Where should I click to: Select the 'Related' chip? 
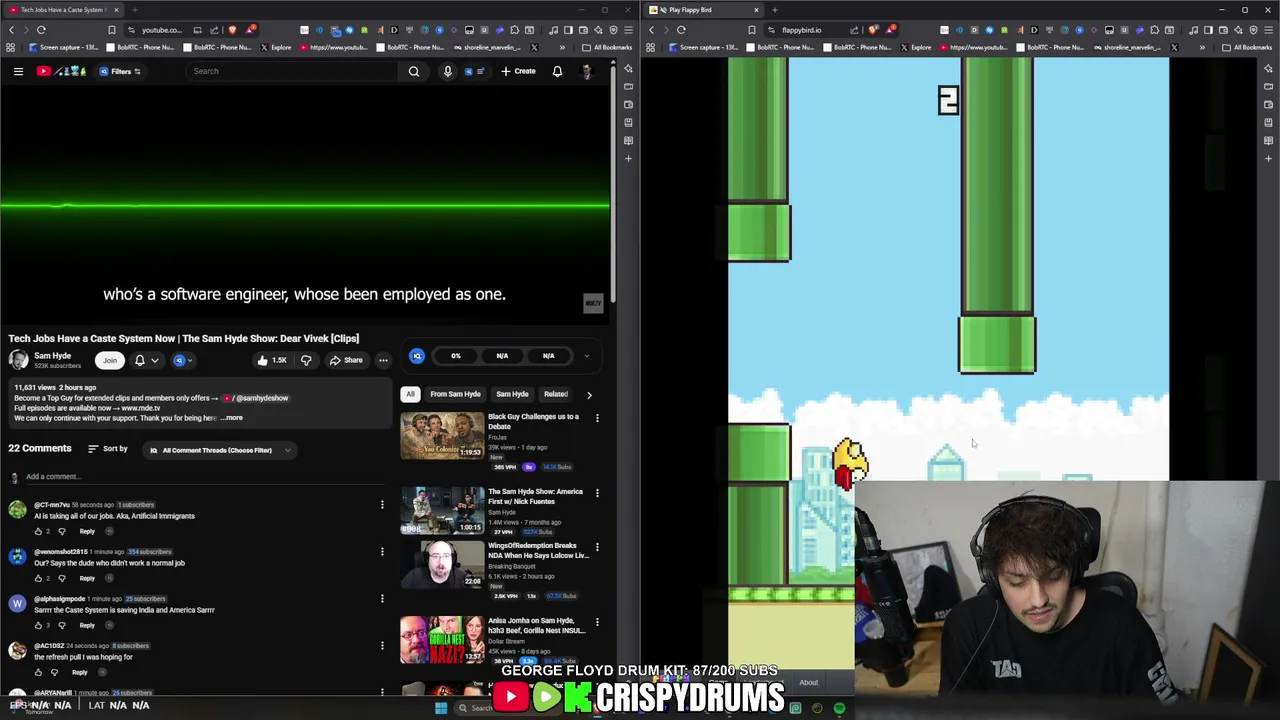555,394
